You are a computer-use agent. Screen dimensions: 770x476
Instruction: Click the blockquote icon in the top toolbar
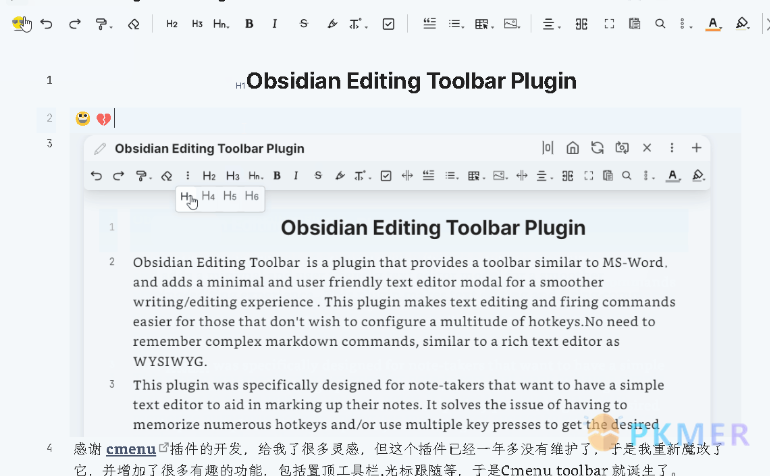(x=430, y=24)
